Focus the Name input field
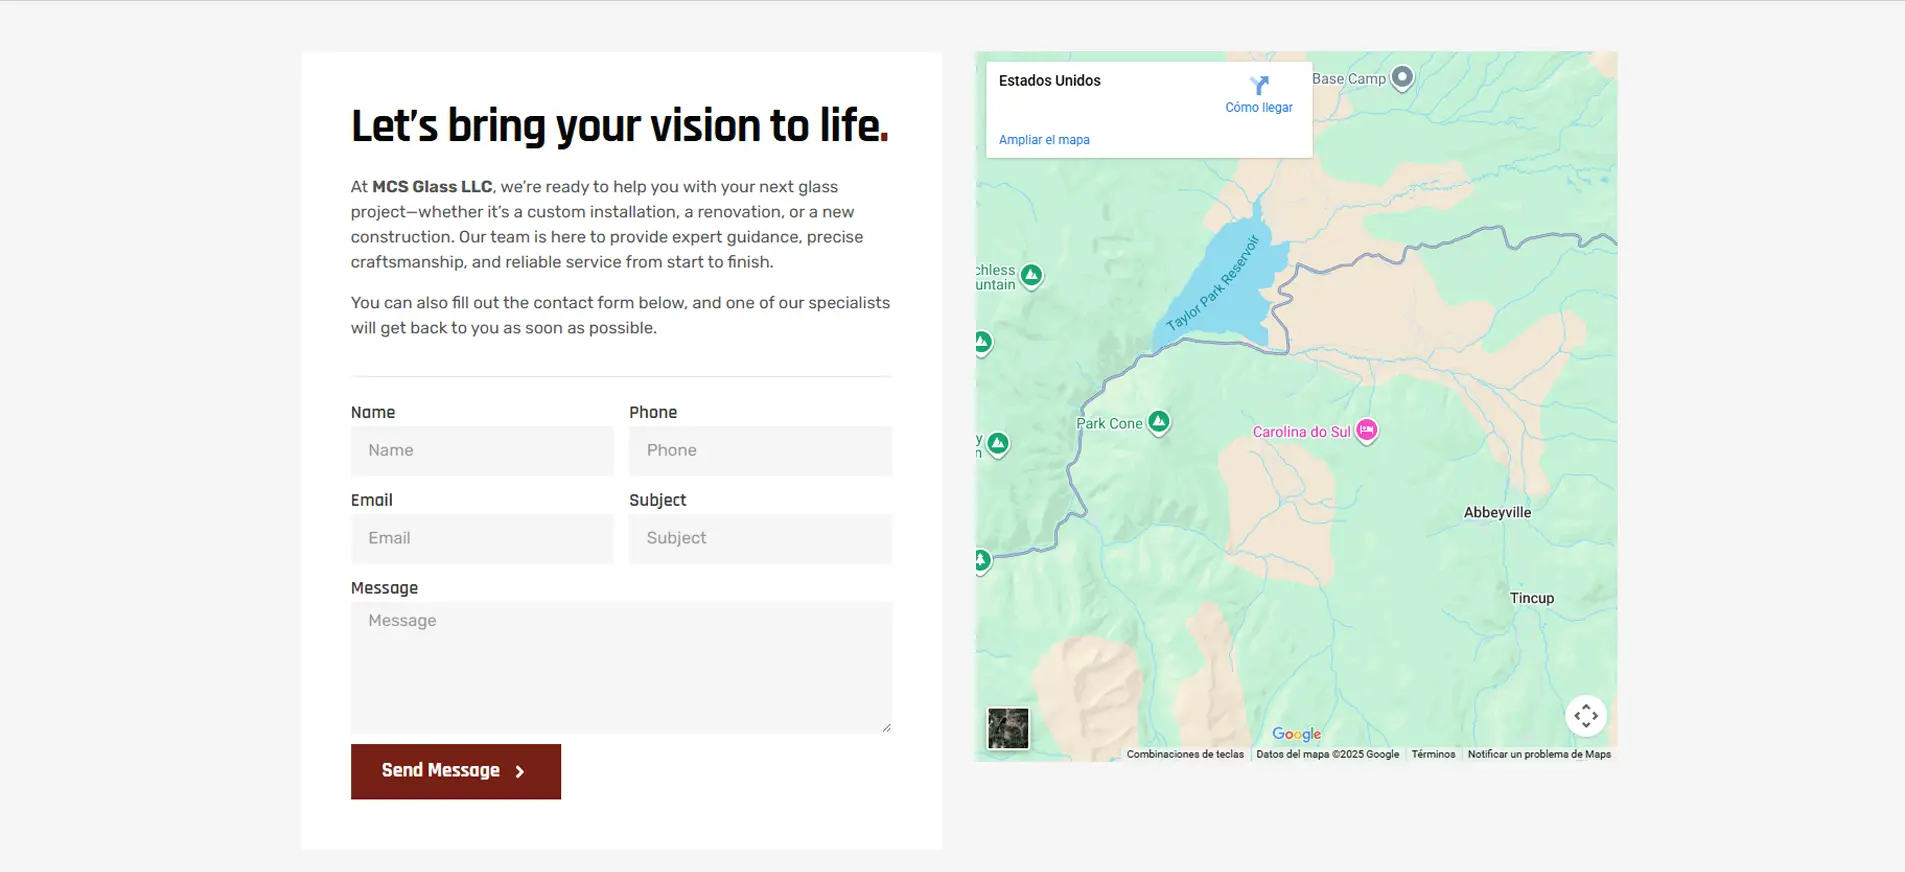 coord(482,451)
